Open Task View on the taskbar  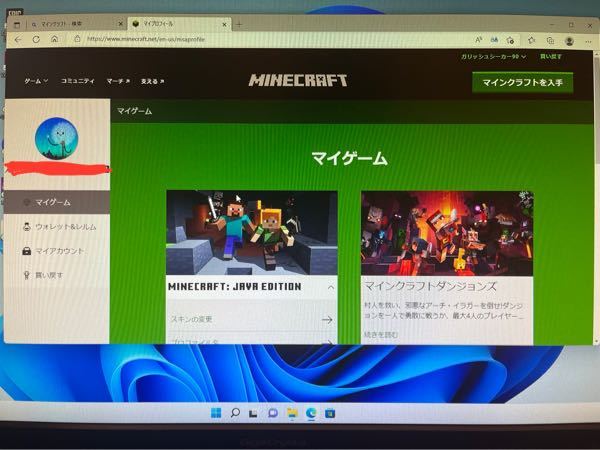[253, 413]
